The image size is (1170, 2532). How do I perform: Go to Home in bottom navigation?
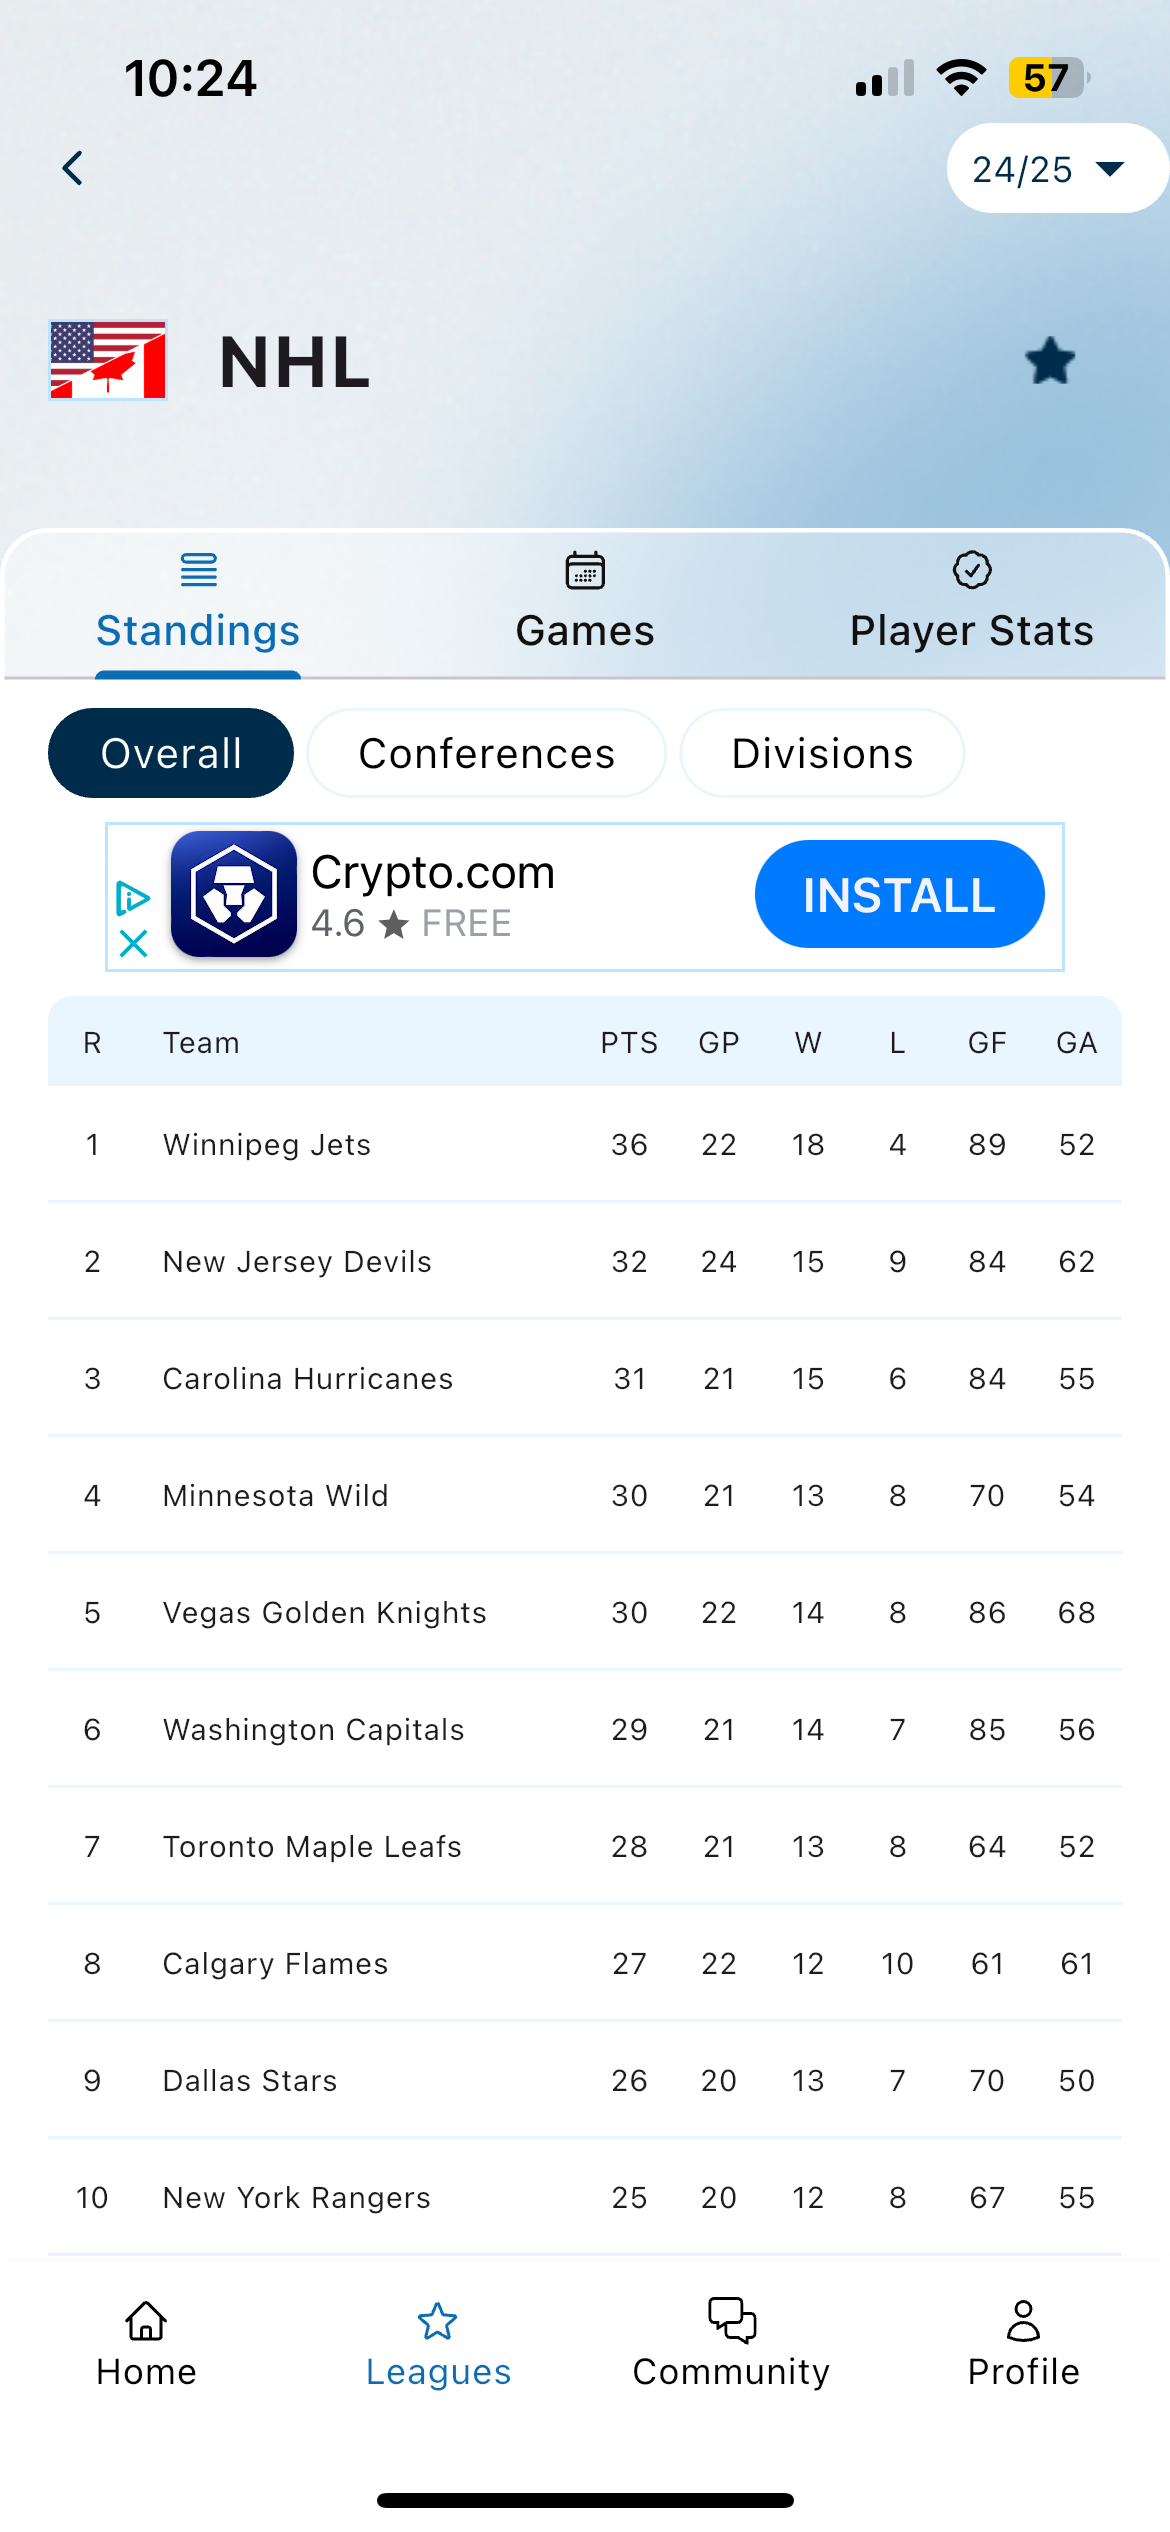click(146, 2344)
